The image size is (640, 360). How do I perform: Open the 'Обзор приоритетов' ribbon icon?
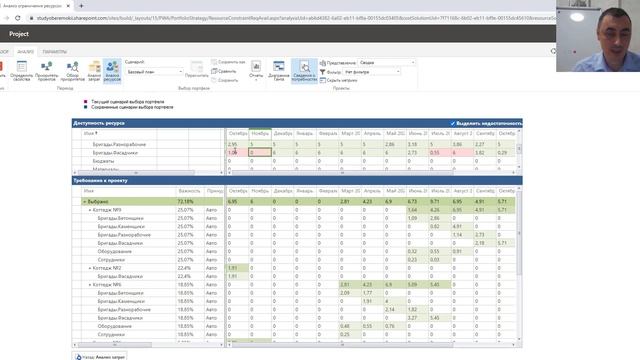click(x=73, y=71)
